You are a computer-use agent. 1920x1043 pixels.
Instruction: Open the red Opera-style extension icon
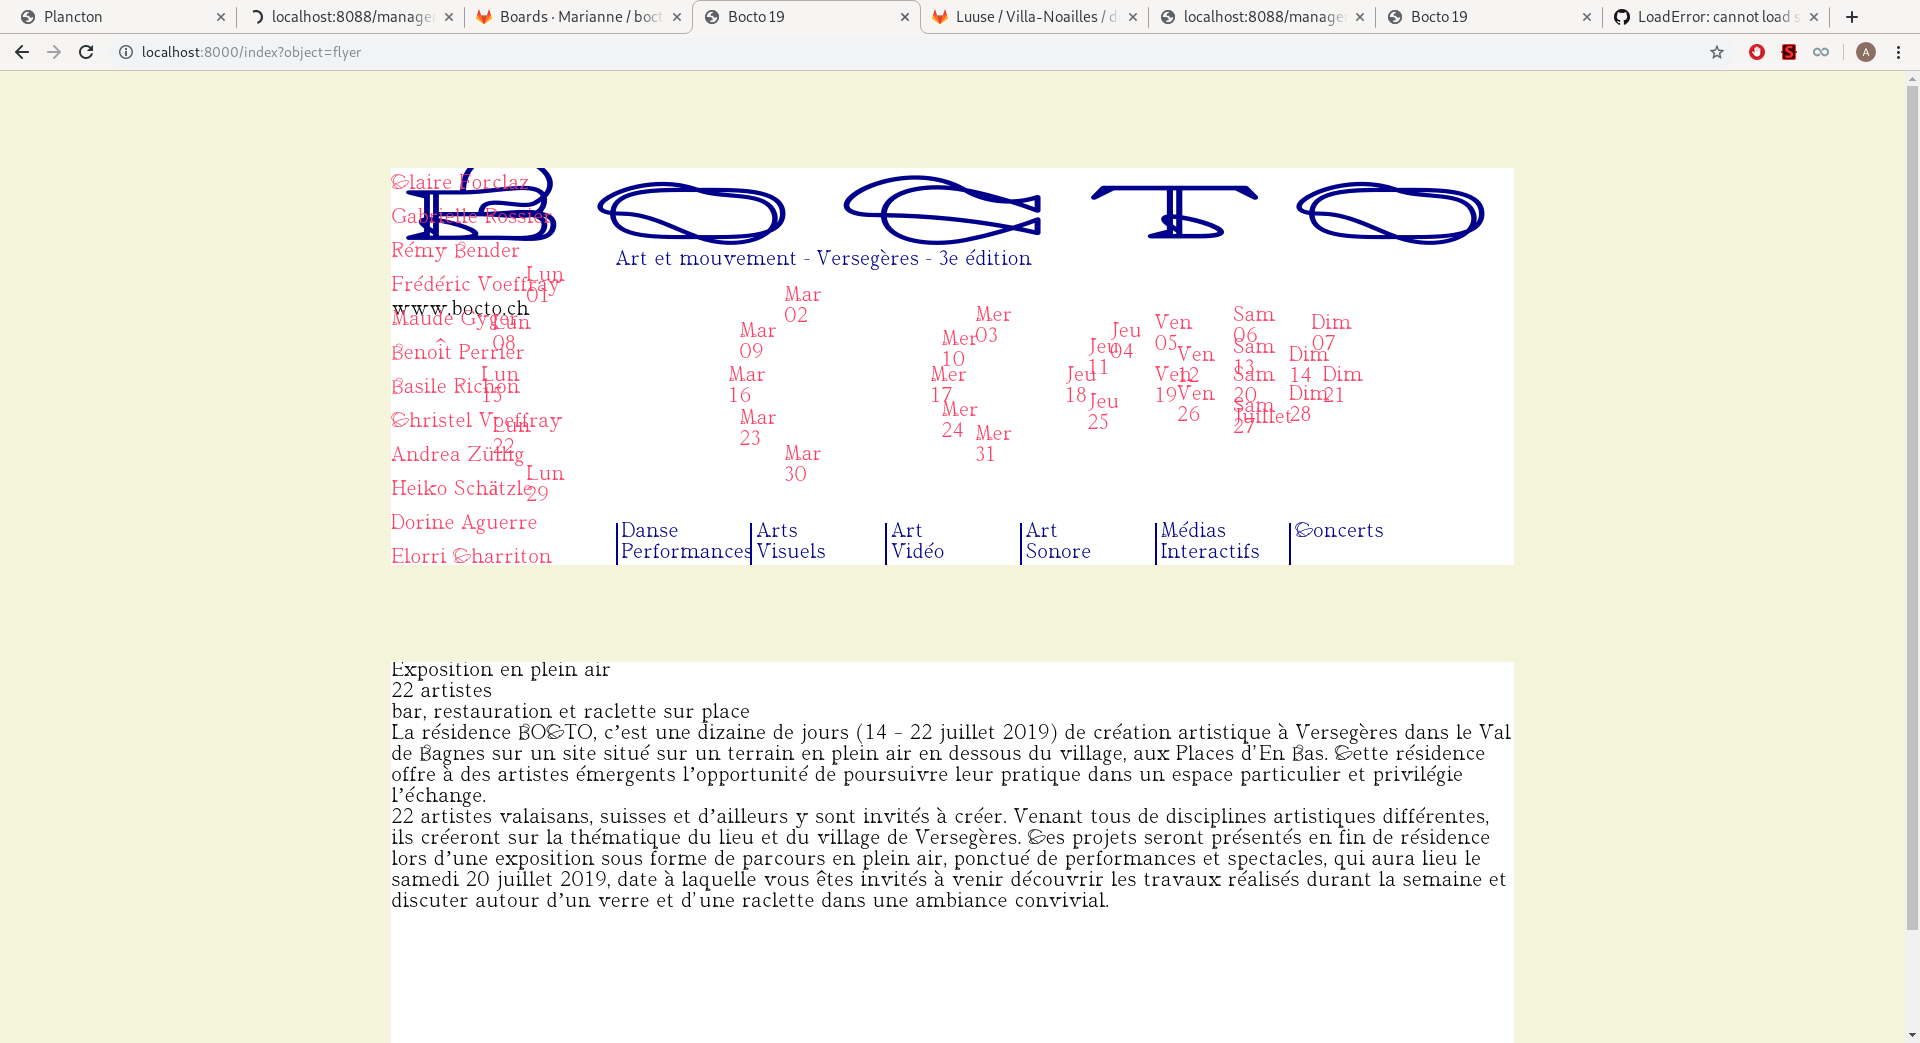[1757, 52]
